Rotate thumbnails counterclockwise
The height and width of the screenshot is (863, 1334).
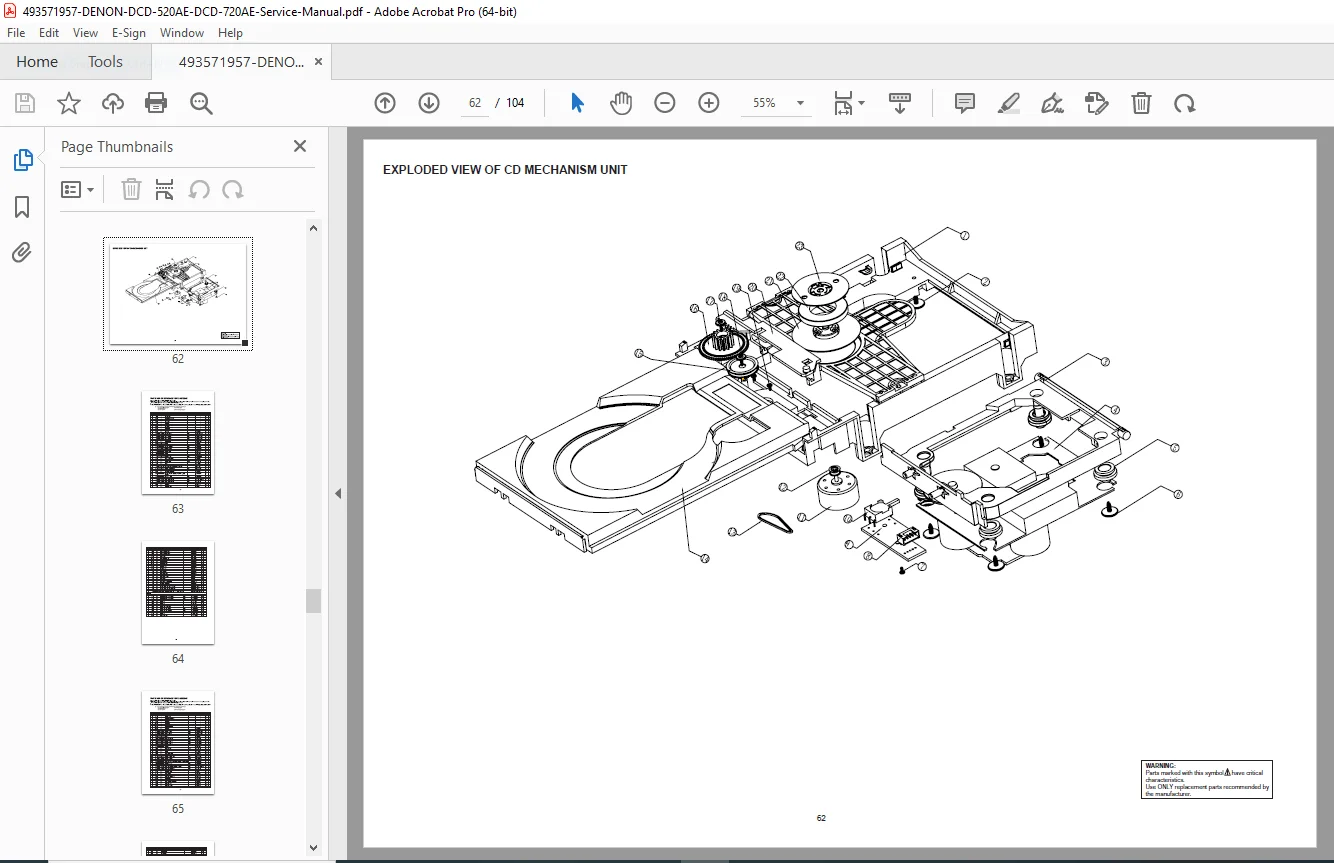(x=199, y=189)
